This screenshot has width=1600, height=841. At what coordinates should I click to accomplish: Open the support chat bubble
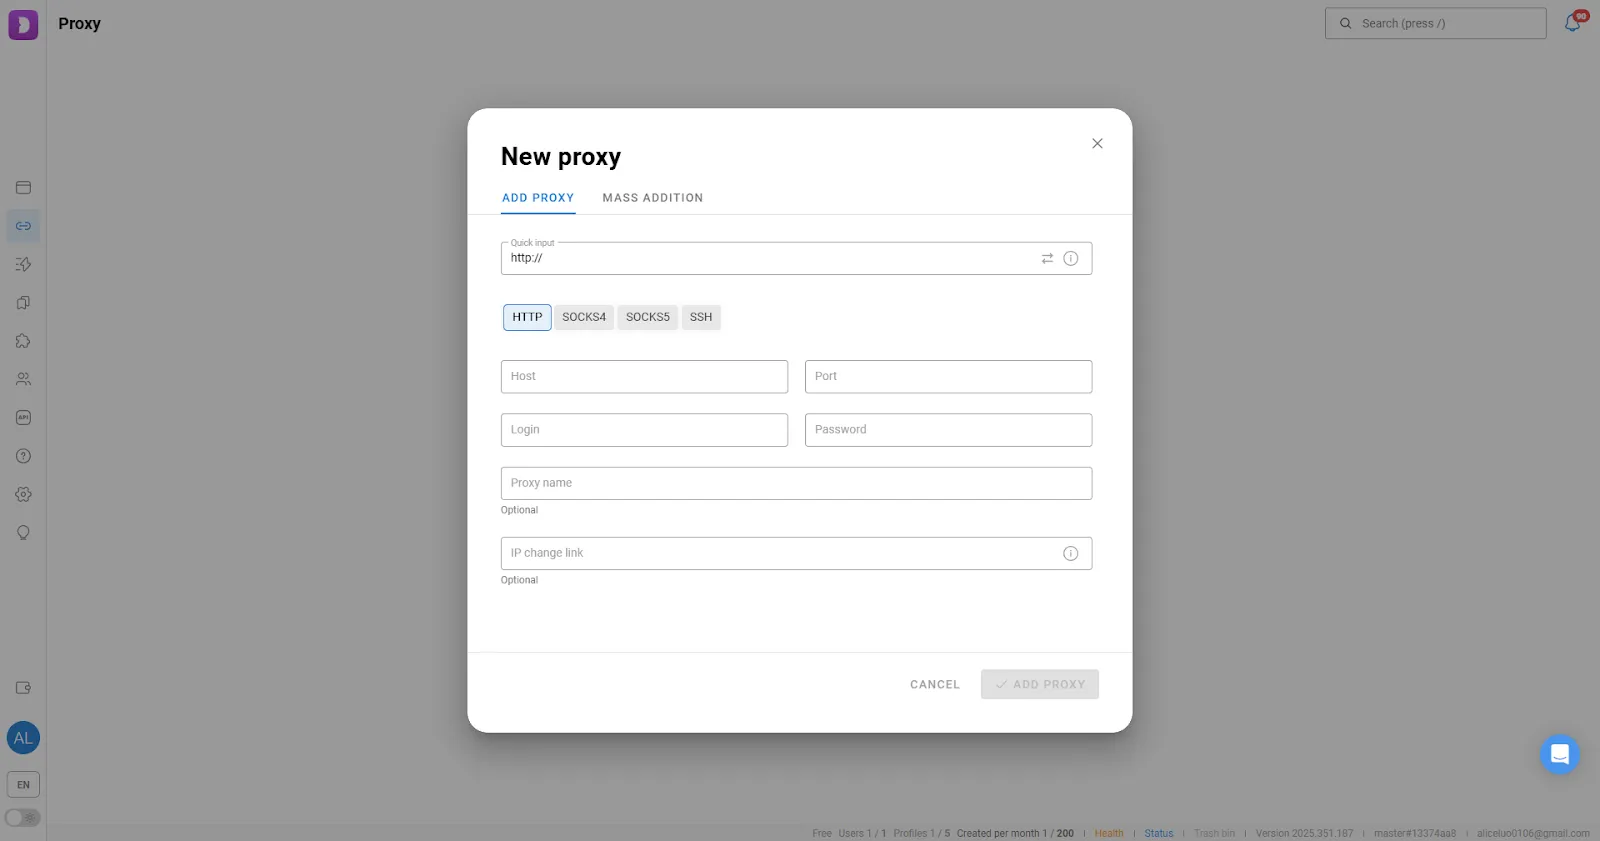(x=1559, y=754)
